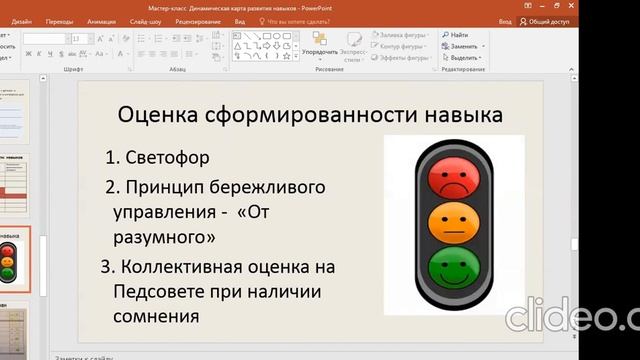Open the Анимация ribbon tab
The image size is (640, 360).
pyautogui.click(x=102, y=22)
